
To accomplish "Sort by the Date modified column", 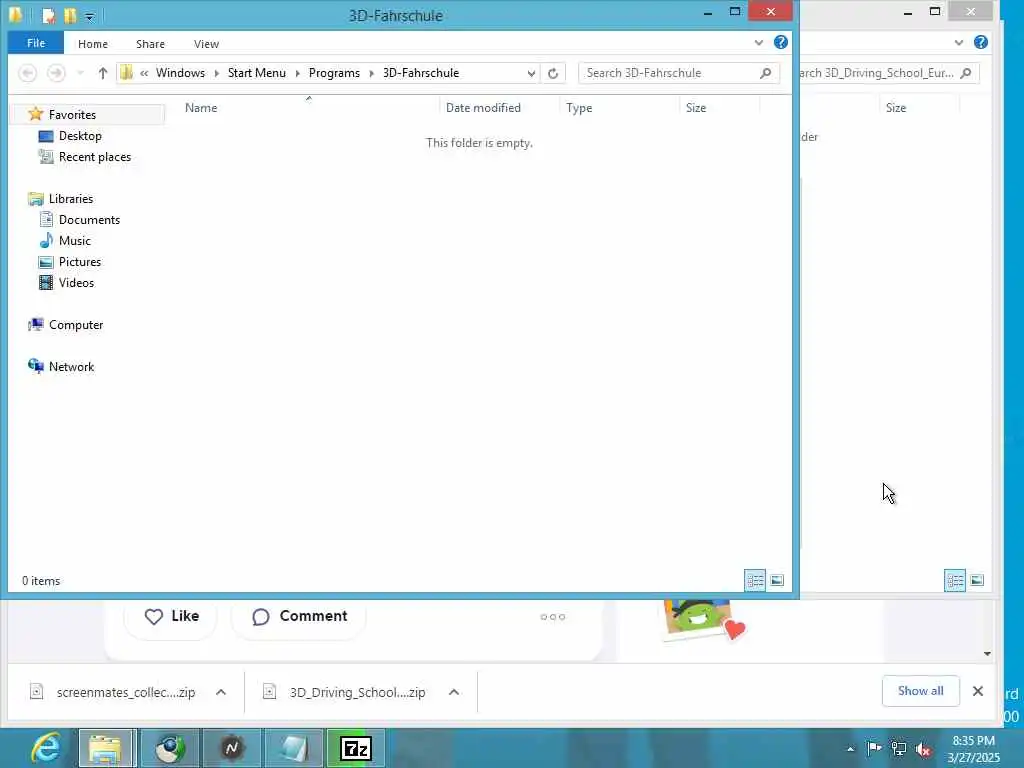I will (x=483, y=108).
